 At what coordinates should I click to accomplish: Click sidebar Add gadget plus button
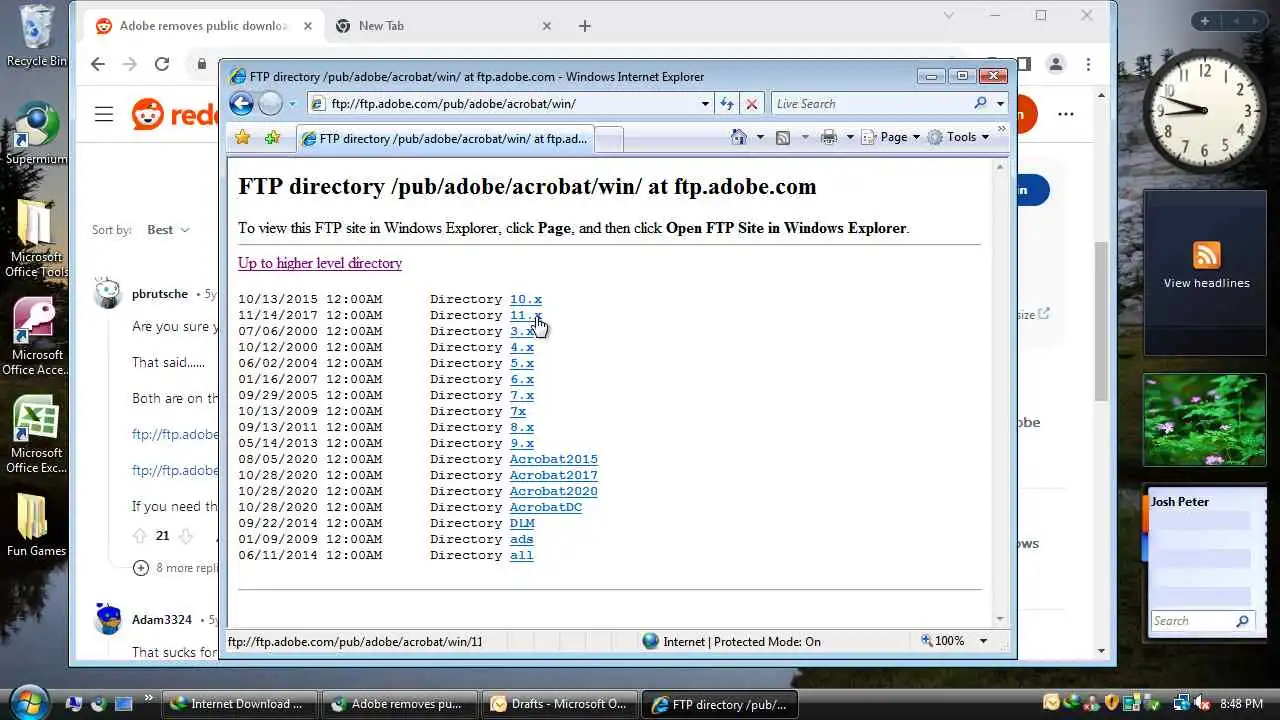coord(1205,21)
